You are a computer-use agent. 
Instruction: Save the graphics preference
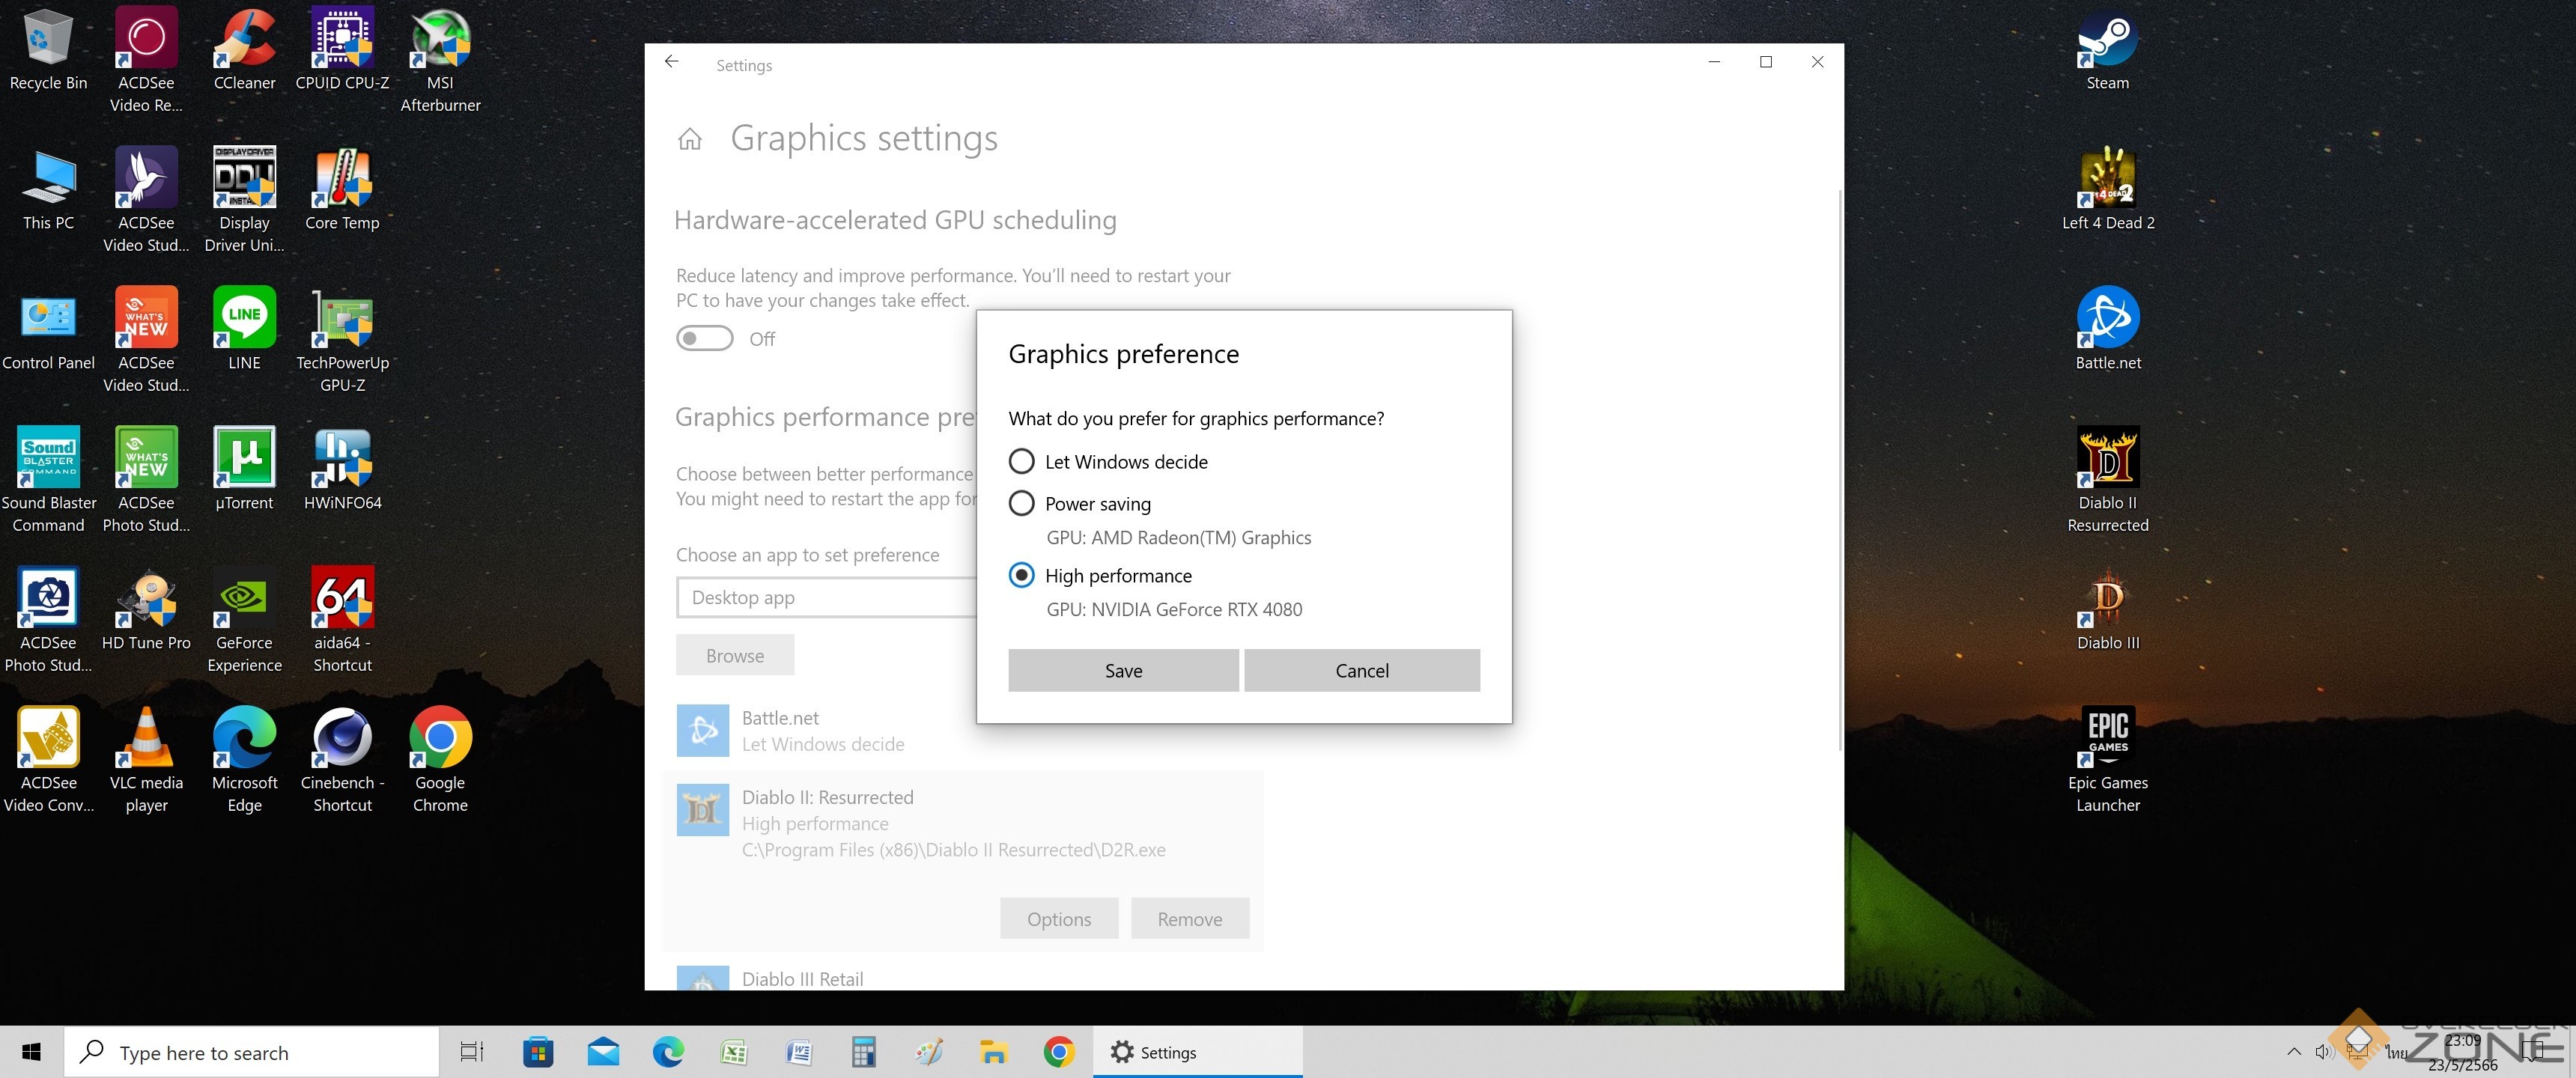[x=1123, y=670]
